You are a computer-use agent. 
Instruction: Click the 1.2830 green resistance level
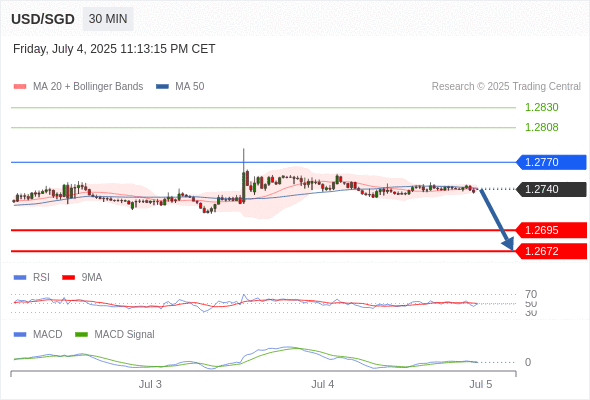[x=542, y=107]
